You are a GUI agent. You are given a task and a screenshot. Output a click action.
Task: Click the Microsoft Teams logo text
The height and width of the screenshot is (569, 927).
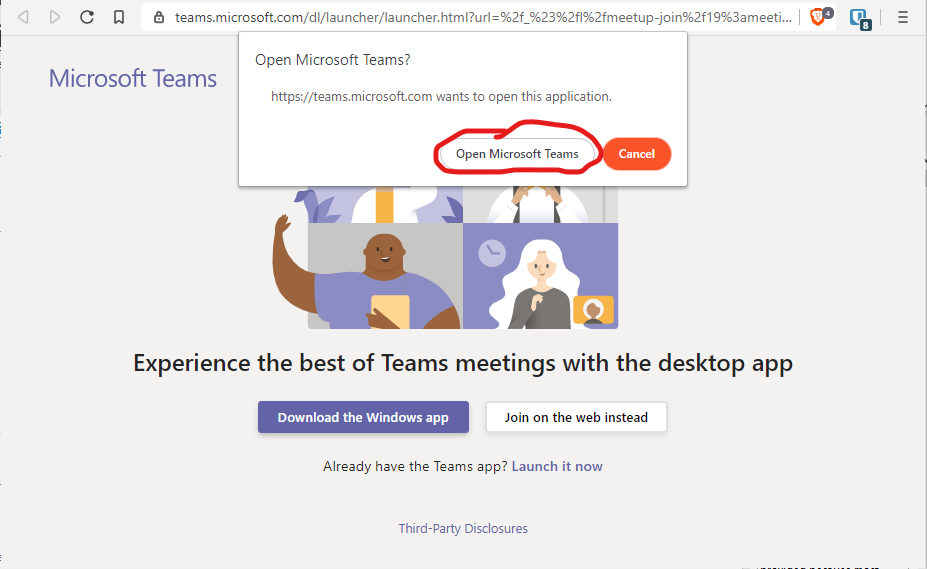tap(133, 79)
